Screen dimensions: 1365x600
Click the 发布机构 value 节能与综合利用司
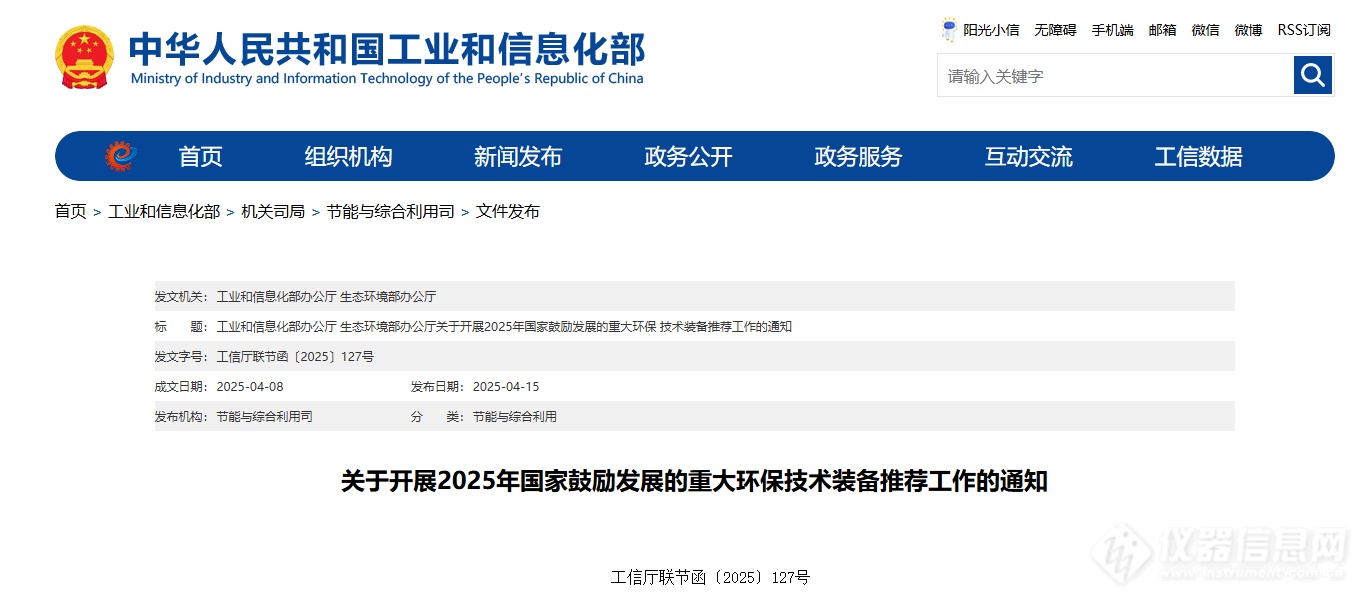point(264,417)
